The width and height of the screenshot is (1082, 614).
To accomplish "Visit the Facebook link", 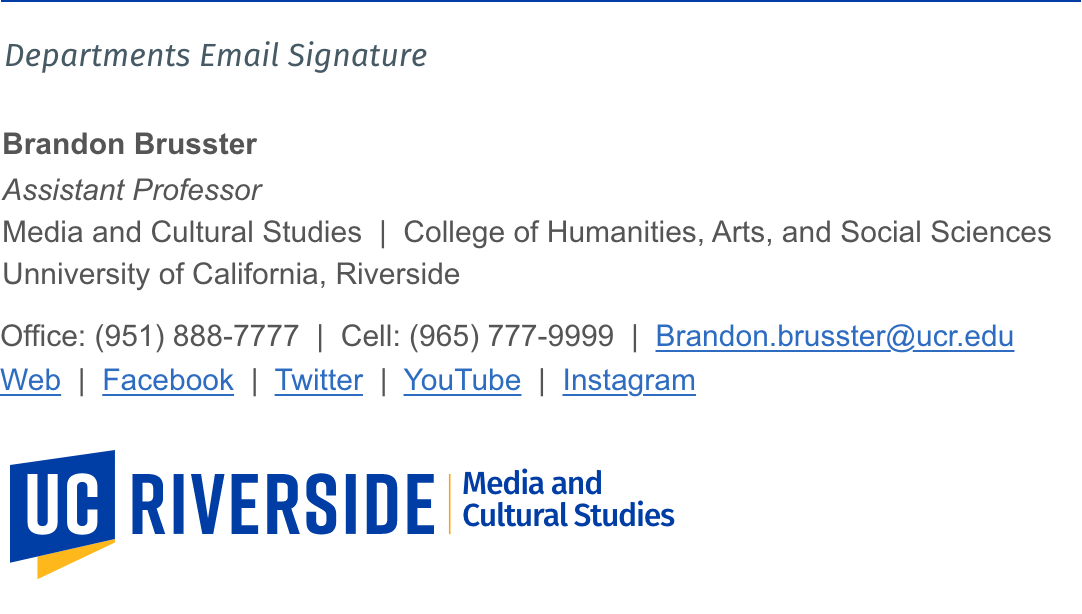I will point(168,380).
